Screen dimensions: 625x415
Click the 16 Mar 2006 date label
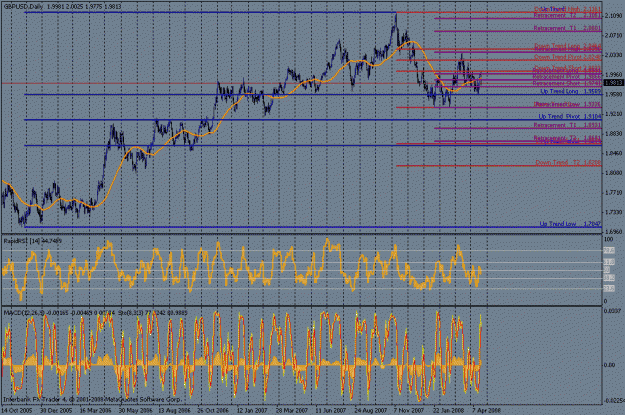click(95, 410)
